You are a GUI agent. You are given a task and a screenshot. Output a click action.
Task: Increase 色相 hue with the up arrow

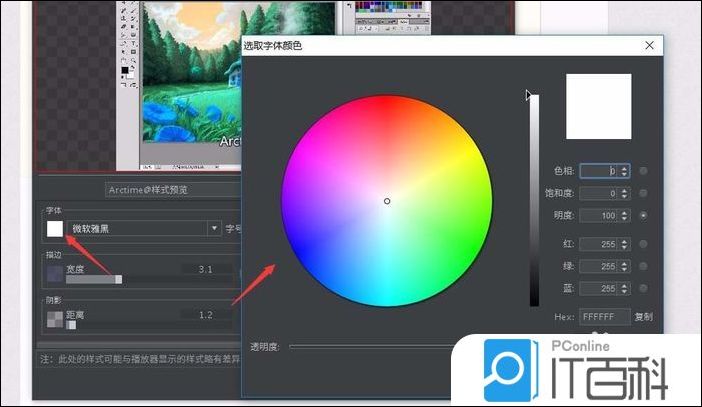(625, 167)
